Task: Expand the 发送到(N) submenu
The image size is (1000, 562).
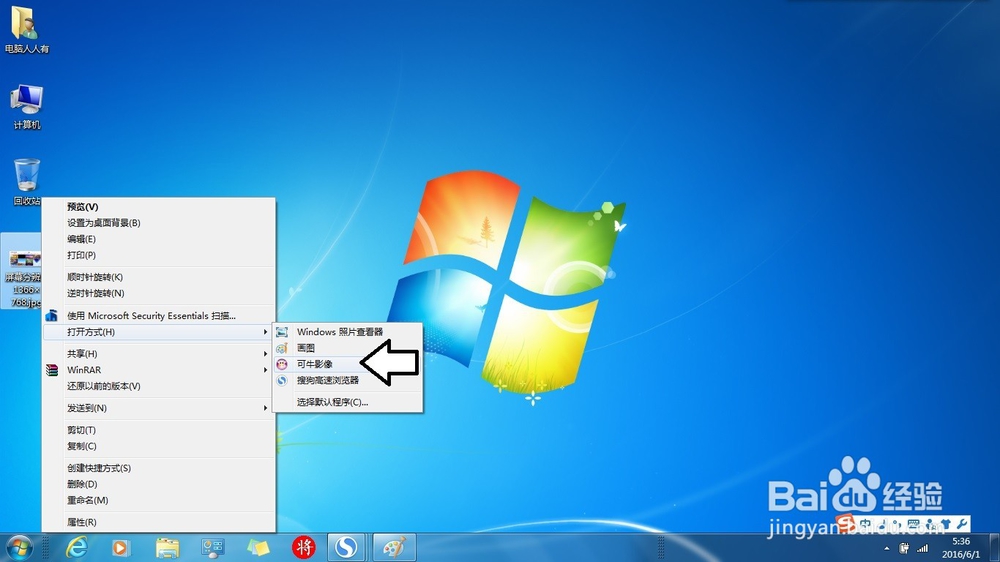Action: point(159,408)
